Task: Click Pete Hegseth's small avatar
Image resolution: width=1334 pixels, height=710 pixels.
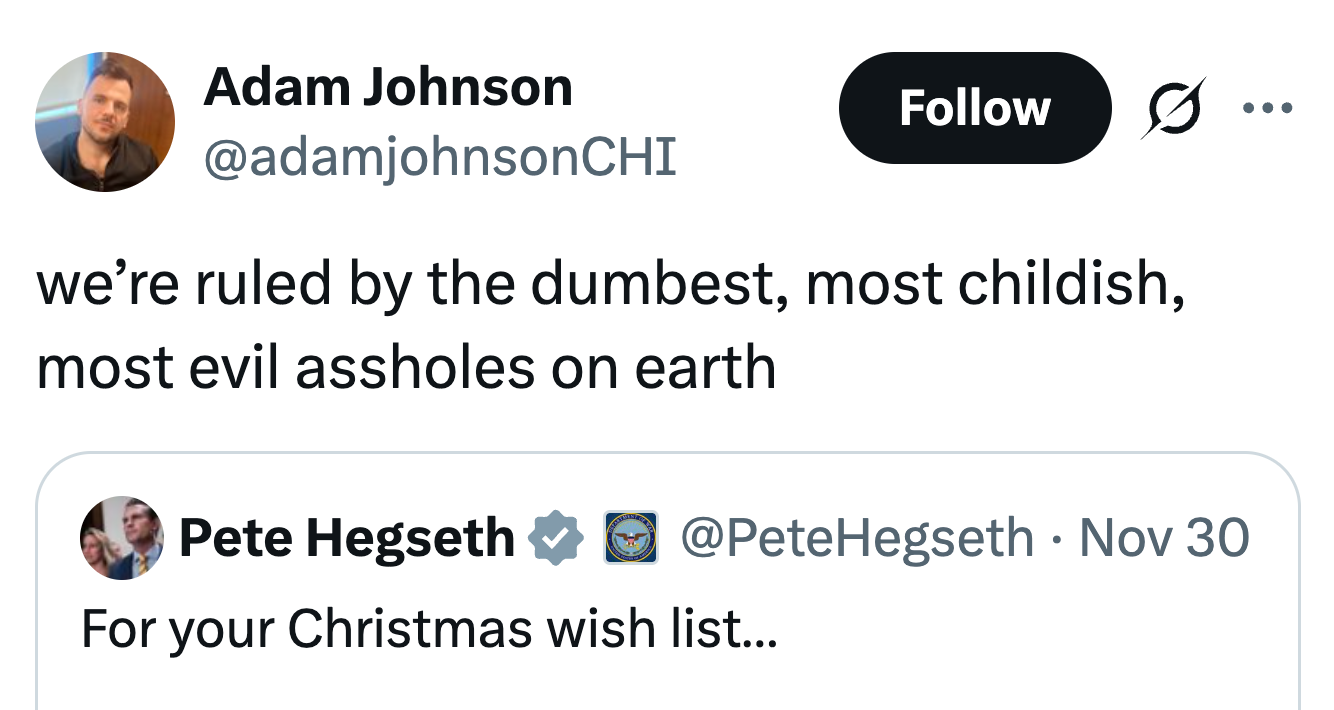Action: (x=120, y=537)
